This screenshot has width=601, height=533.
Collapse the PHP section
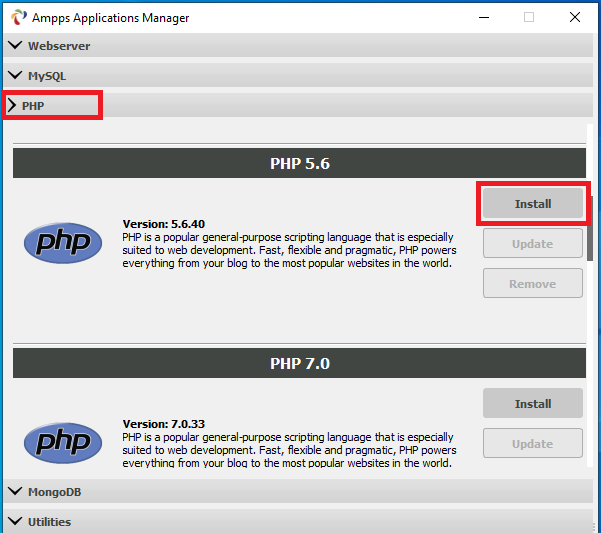(x=298, y=105)
